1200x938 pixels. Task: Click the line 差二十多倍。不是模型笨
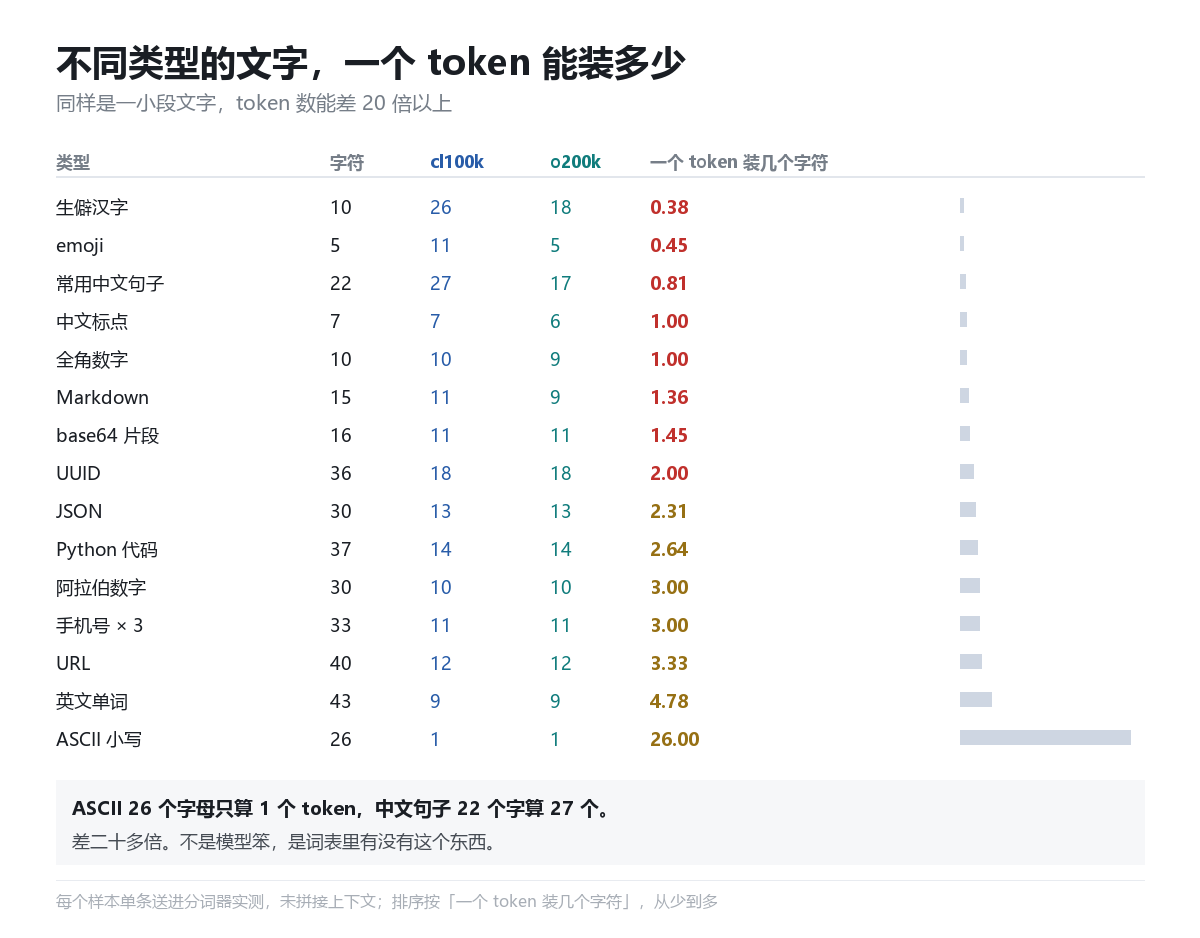(284, 842)
